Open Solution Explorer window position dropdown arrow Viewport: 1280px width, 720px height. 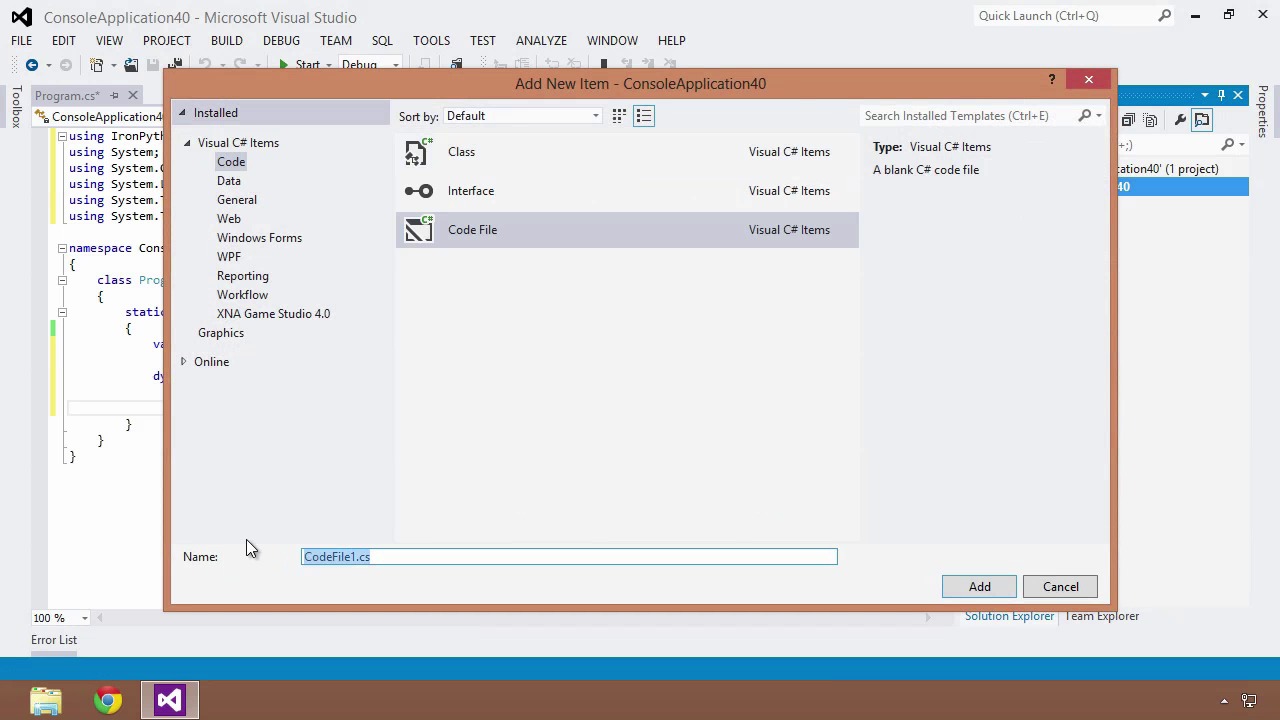pos(1205,96)
